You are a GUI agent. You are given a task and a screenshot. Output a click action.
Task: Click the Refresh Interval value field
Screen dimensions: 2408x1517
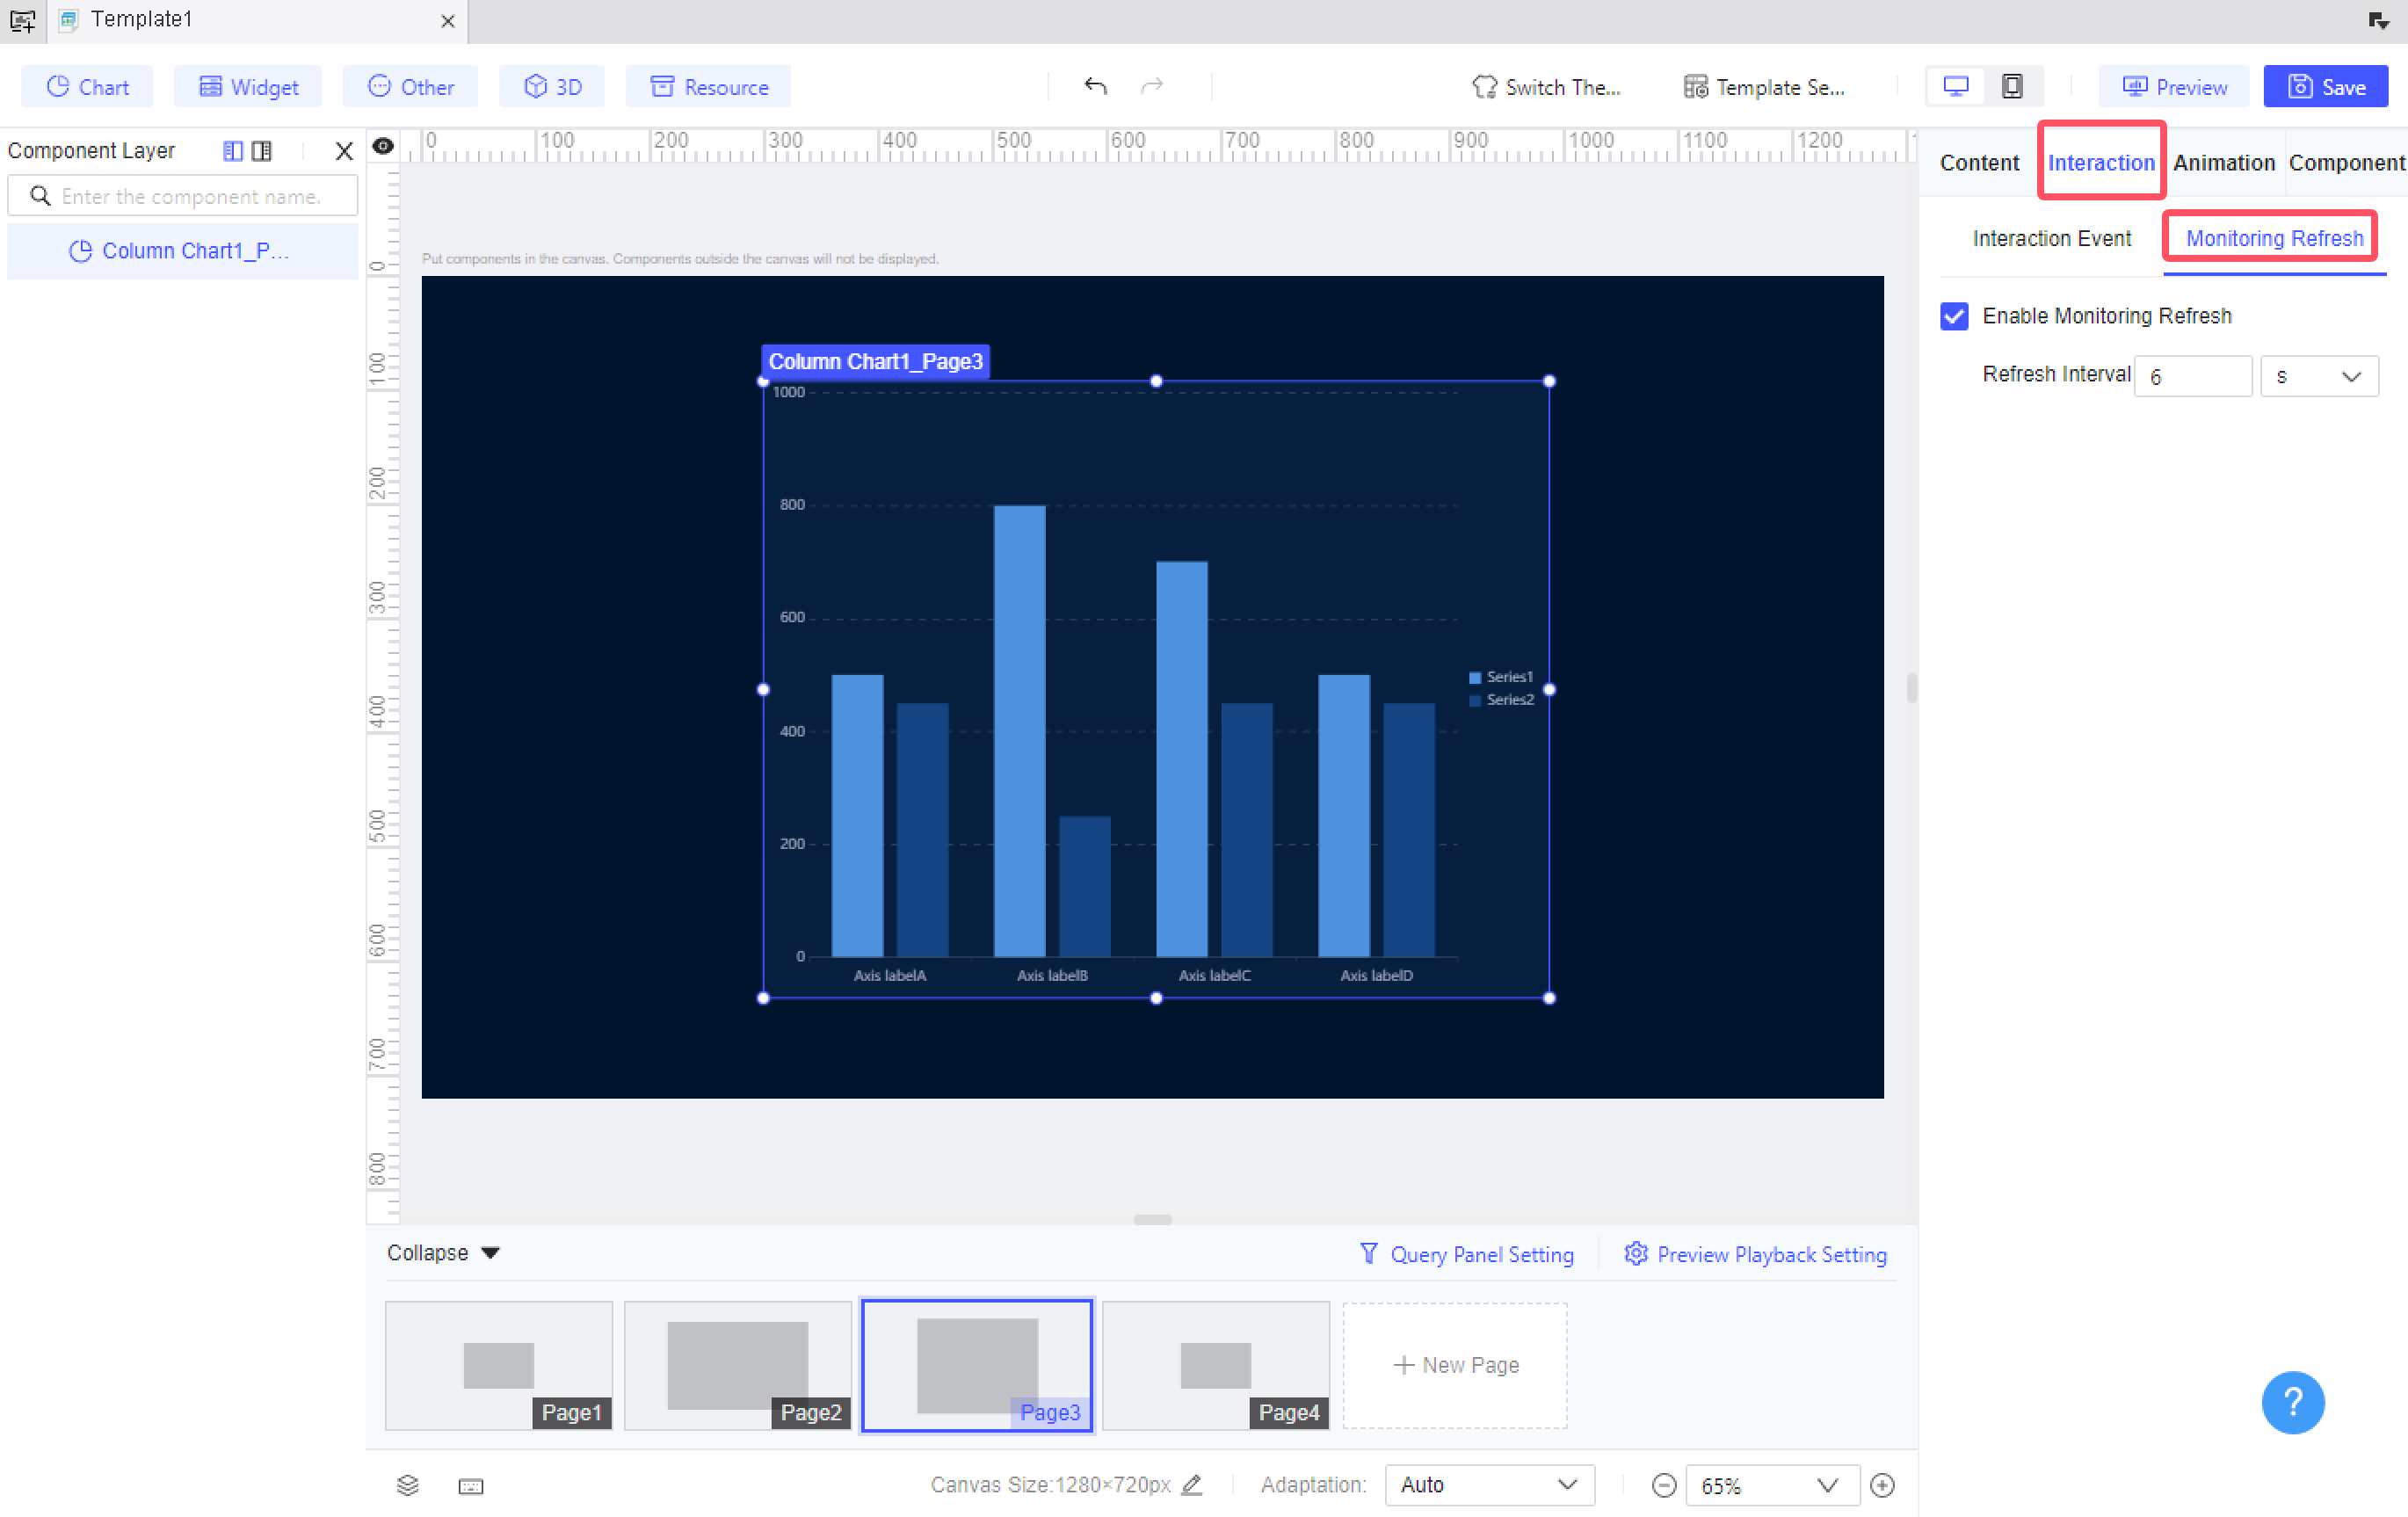pos(2192,377)
